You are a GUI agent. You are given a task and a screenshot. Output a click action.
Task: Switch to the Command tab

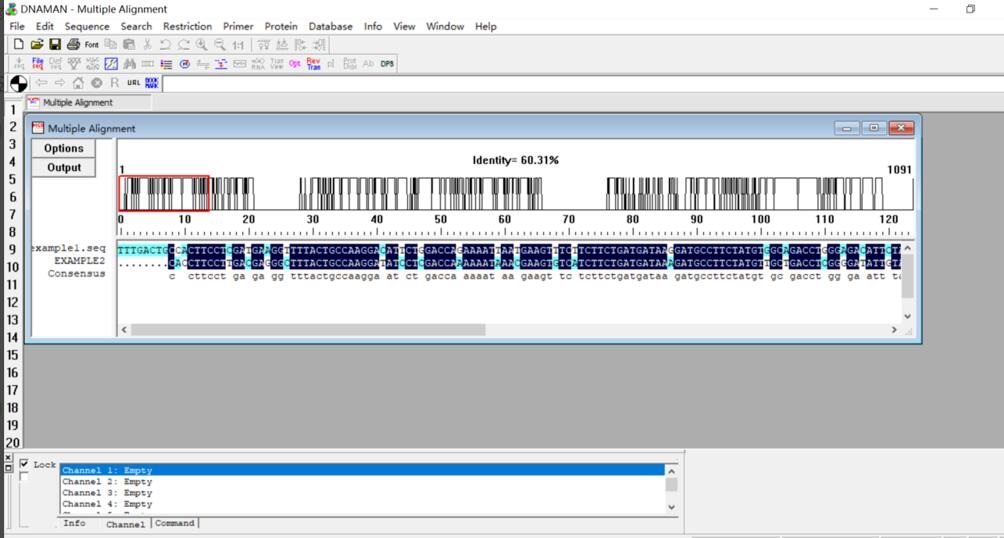[175, 523]
